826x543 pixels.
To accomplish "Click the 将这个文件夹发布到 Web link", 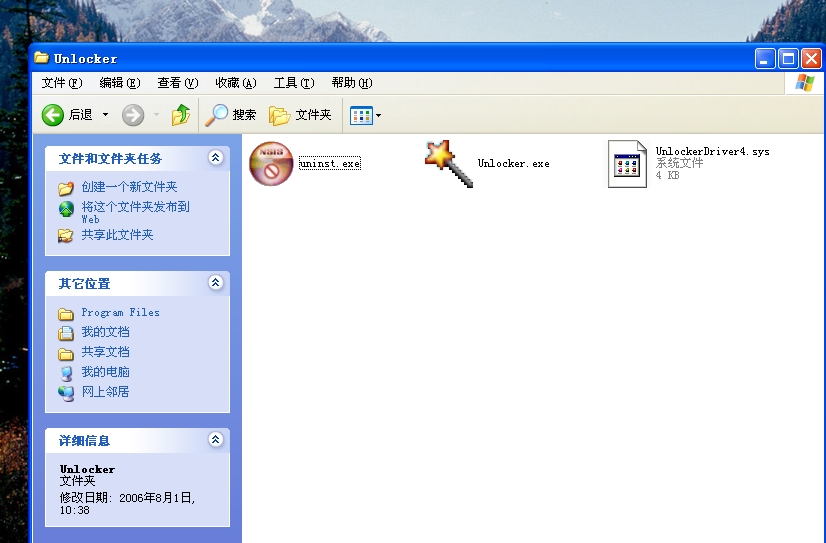I will tap(135, 212).
